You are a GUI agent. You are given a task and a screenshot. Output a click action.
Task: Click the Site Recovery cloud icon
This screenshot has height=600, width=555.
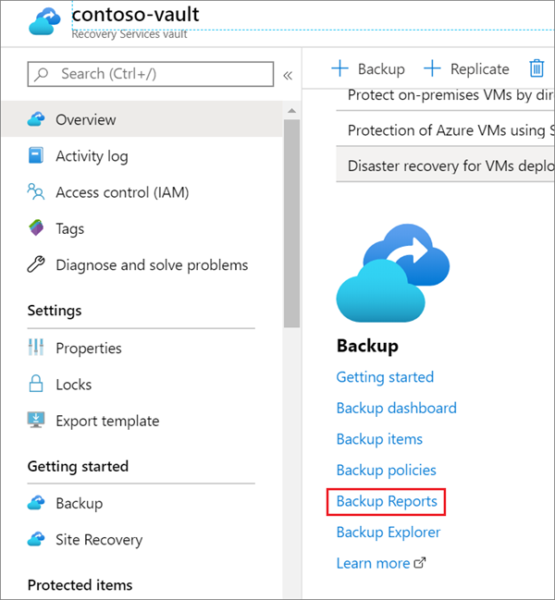click(x=36, y=539)
